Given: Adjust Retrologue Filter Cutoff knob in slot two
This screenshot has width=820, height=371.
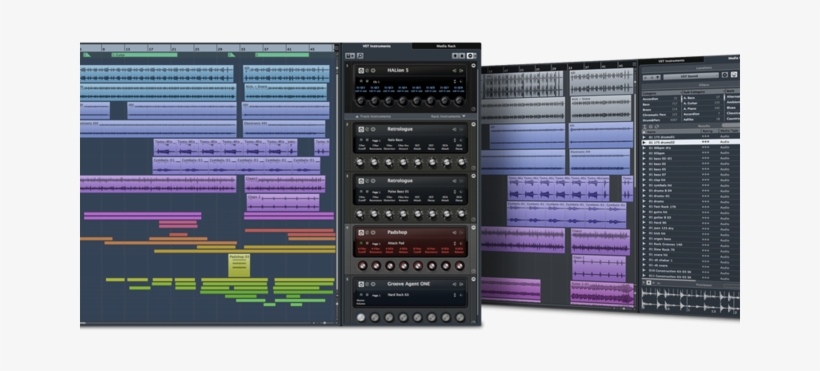Looking at the screenshot, I should coord(360,162).
